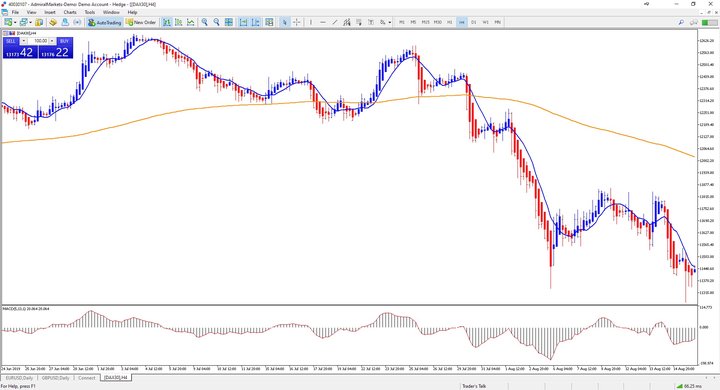This screenshot has width=720, height=390.
Task: Click the lot size 100.00 field
Action: point(38,41)
